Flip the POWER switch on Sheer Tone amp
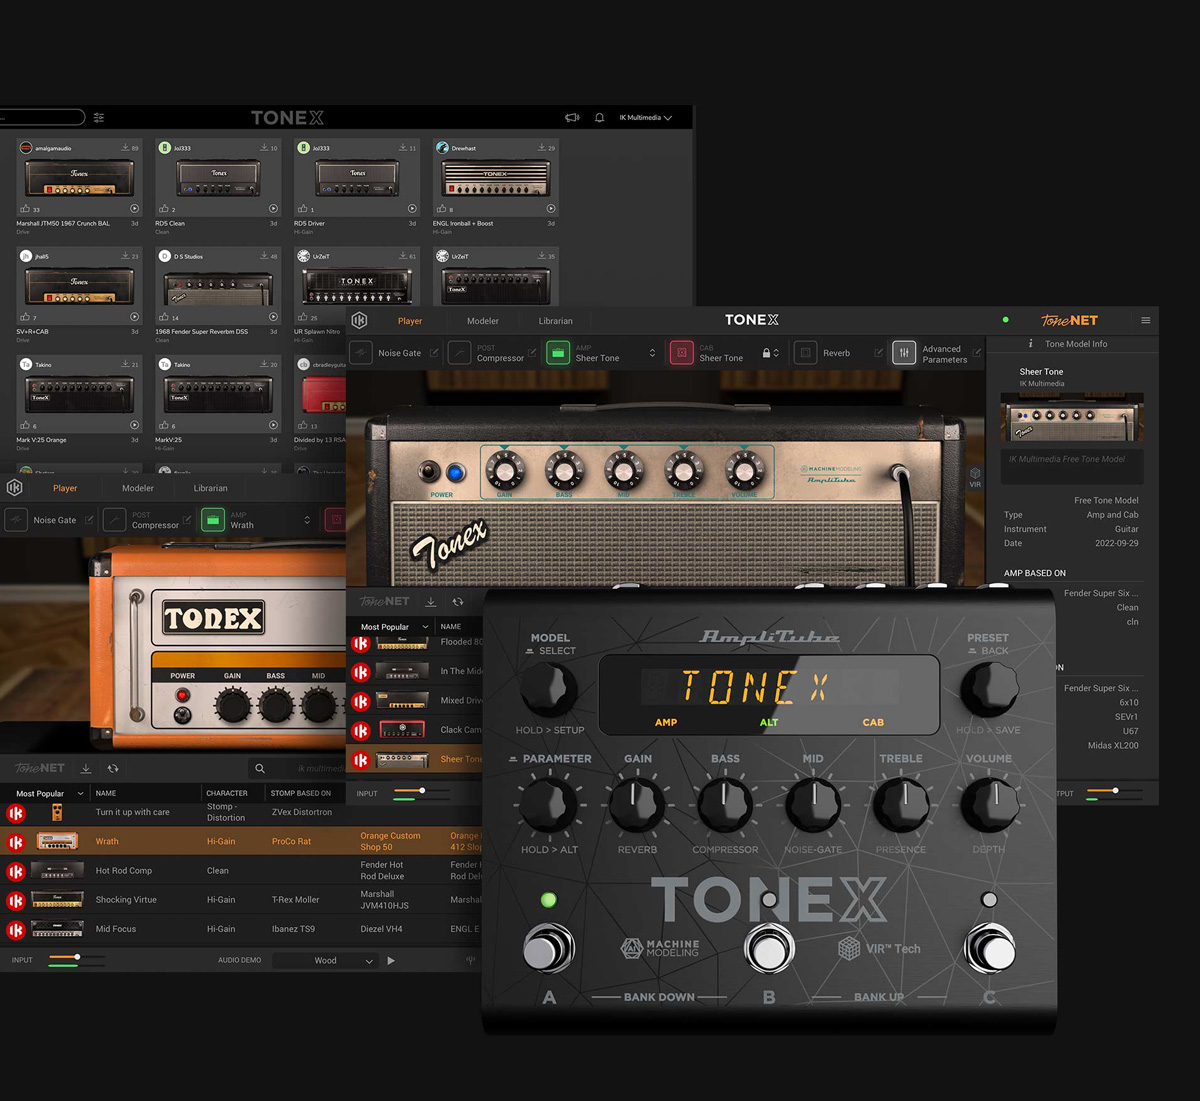 click(x=430, y=471)
